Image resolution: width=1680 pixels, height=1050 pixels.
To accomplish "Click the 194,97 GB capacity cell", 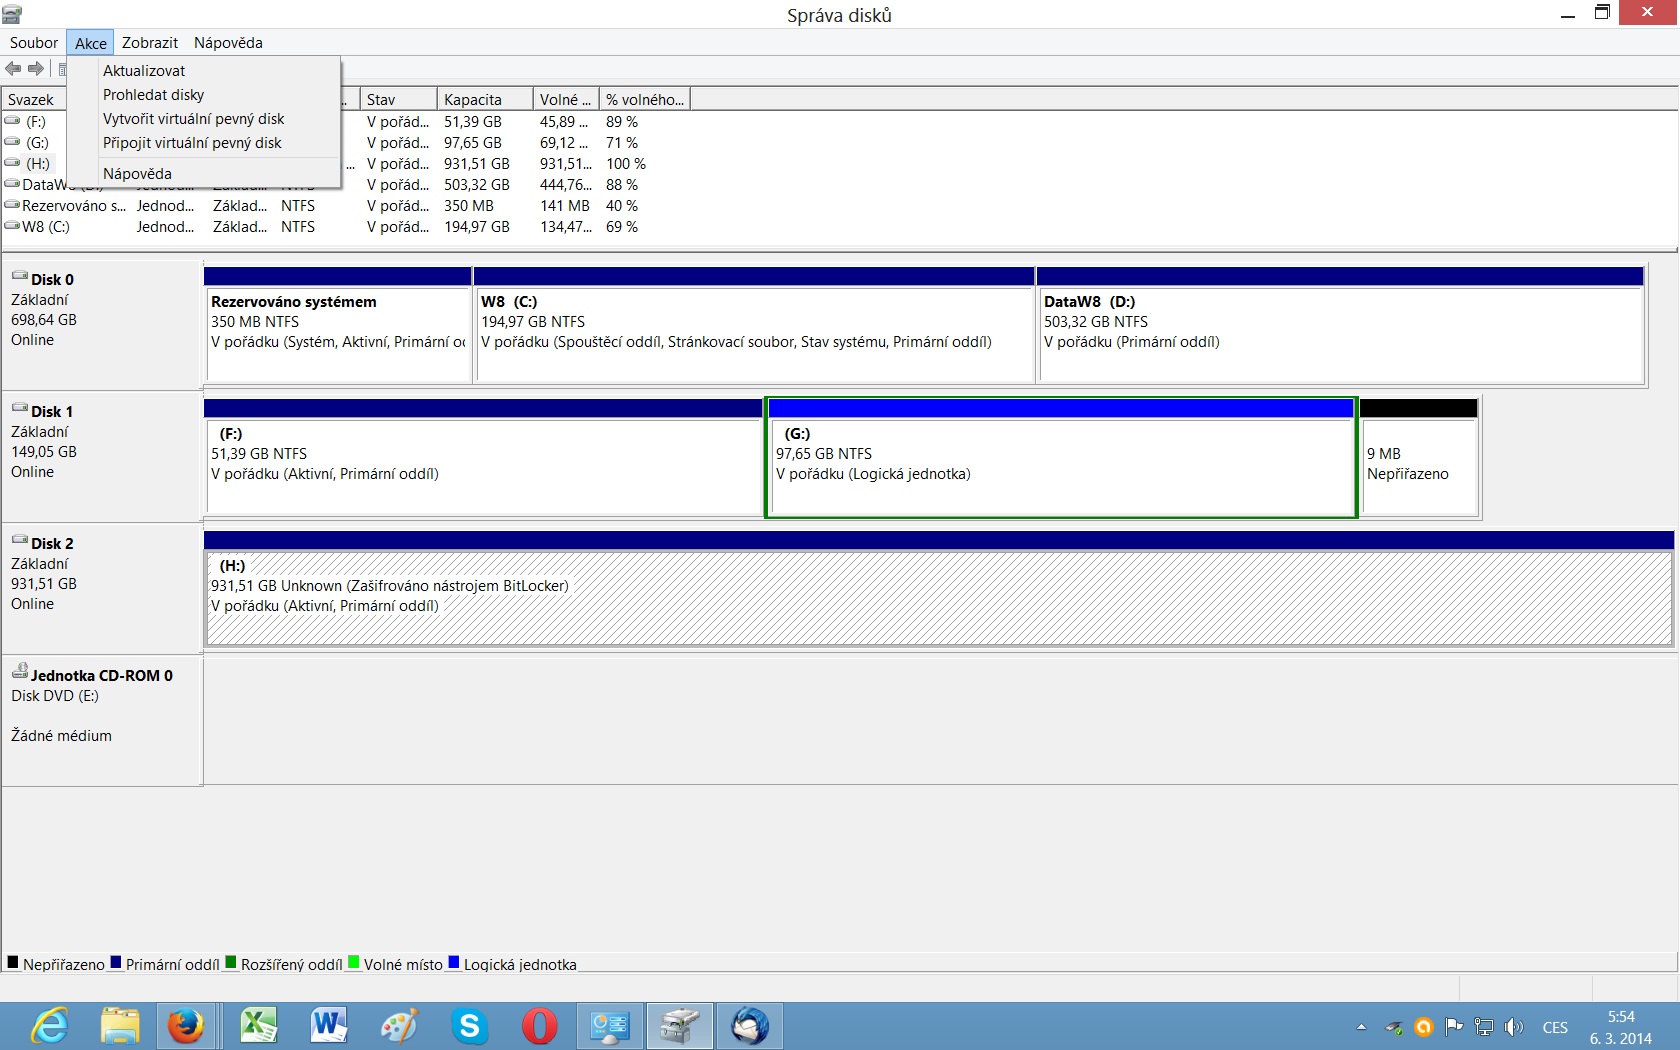I will point(477,227).
